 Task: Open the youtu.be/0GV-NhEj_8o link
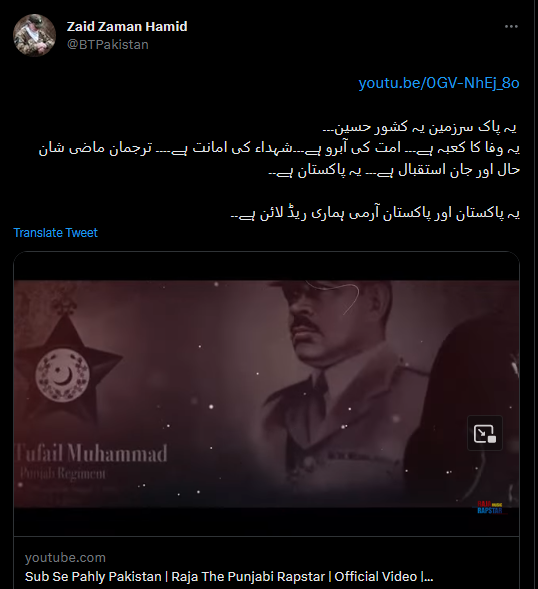[439, 83]
